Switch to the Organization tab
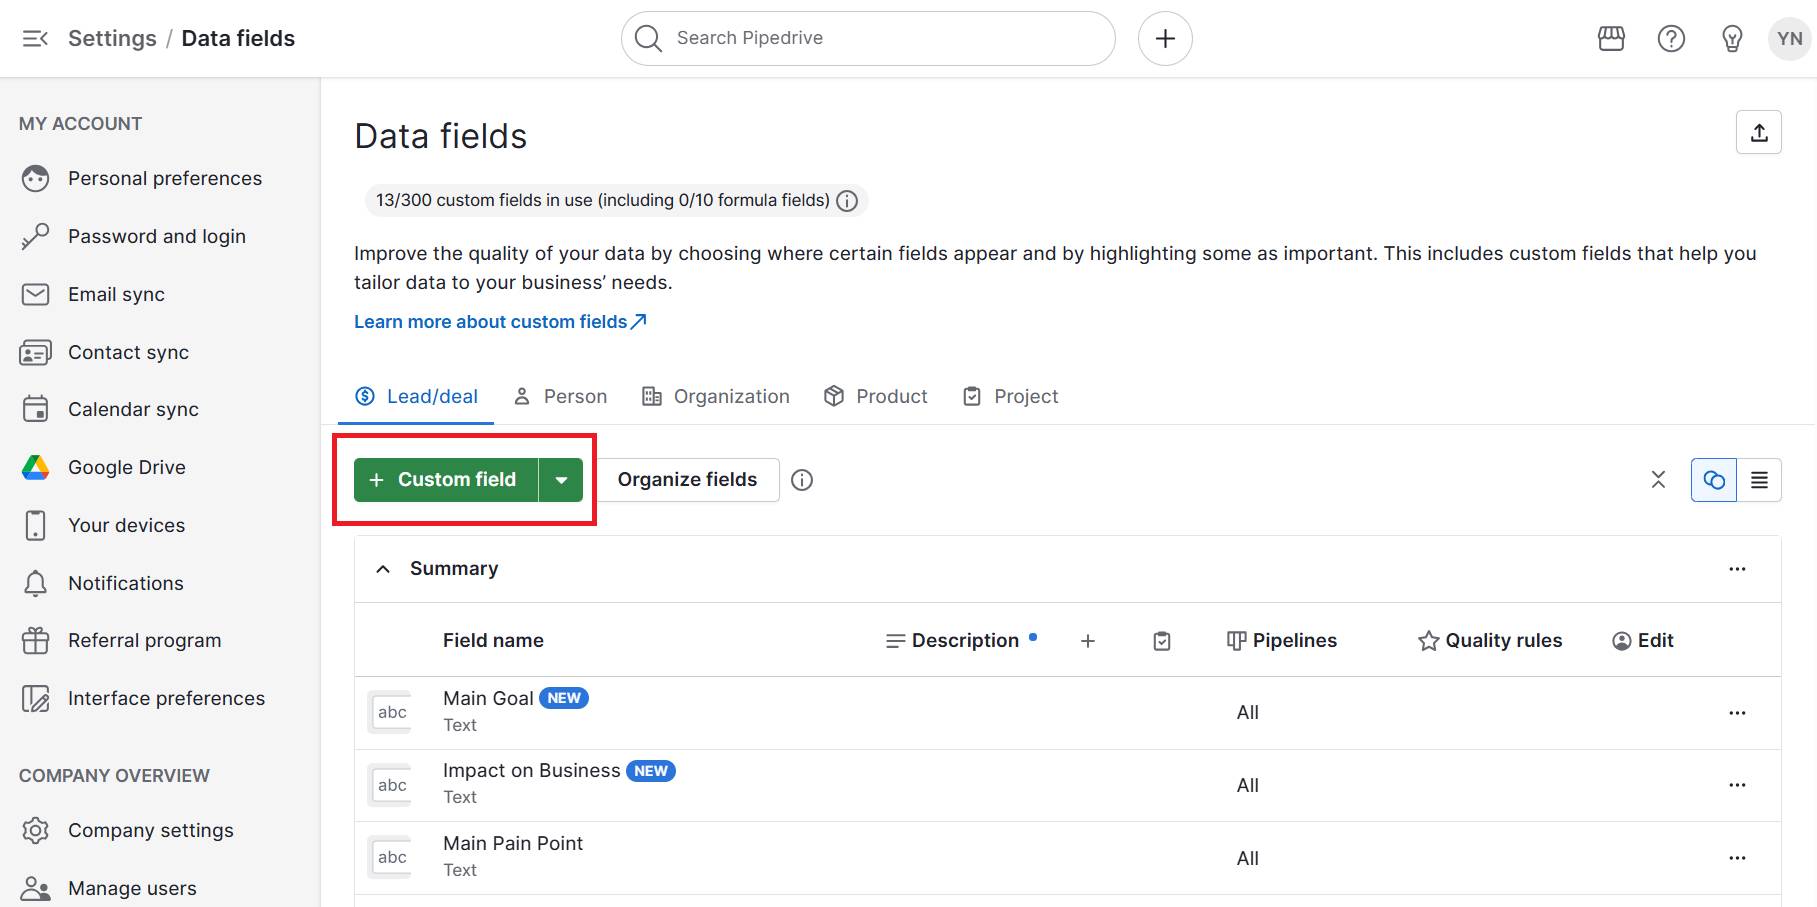The image size is (1817, 907). coord(730,396)
